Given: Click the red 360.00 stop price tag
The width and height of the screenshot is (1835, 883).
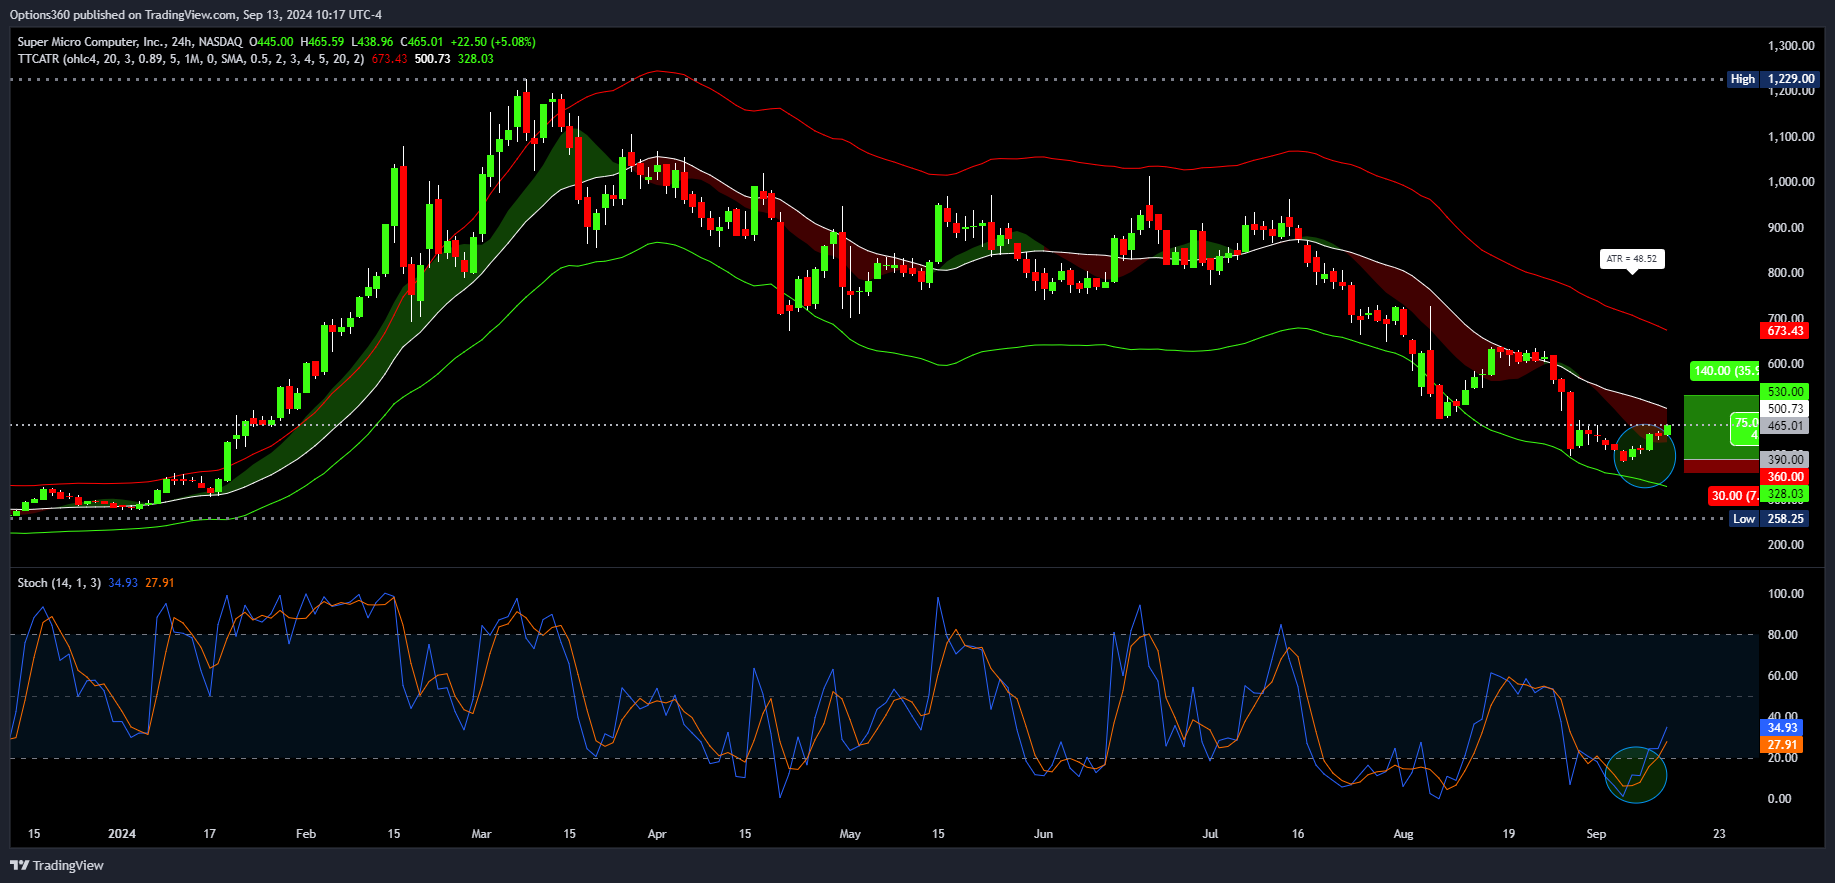Looking at the screenshot, I should coord(1785,477).
